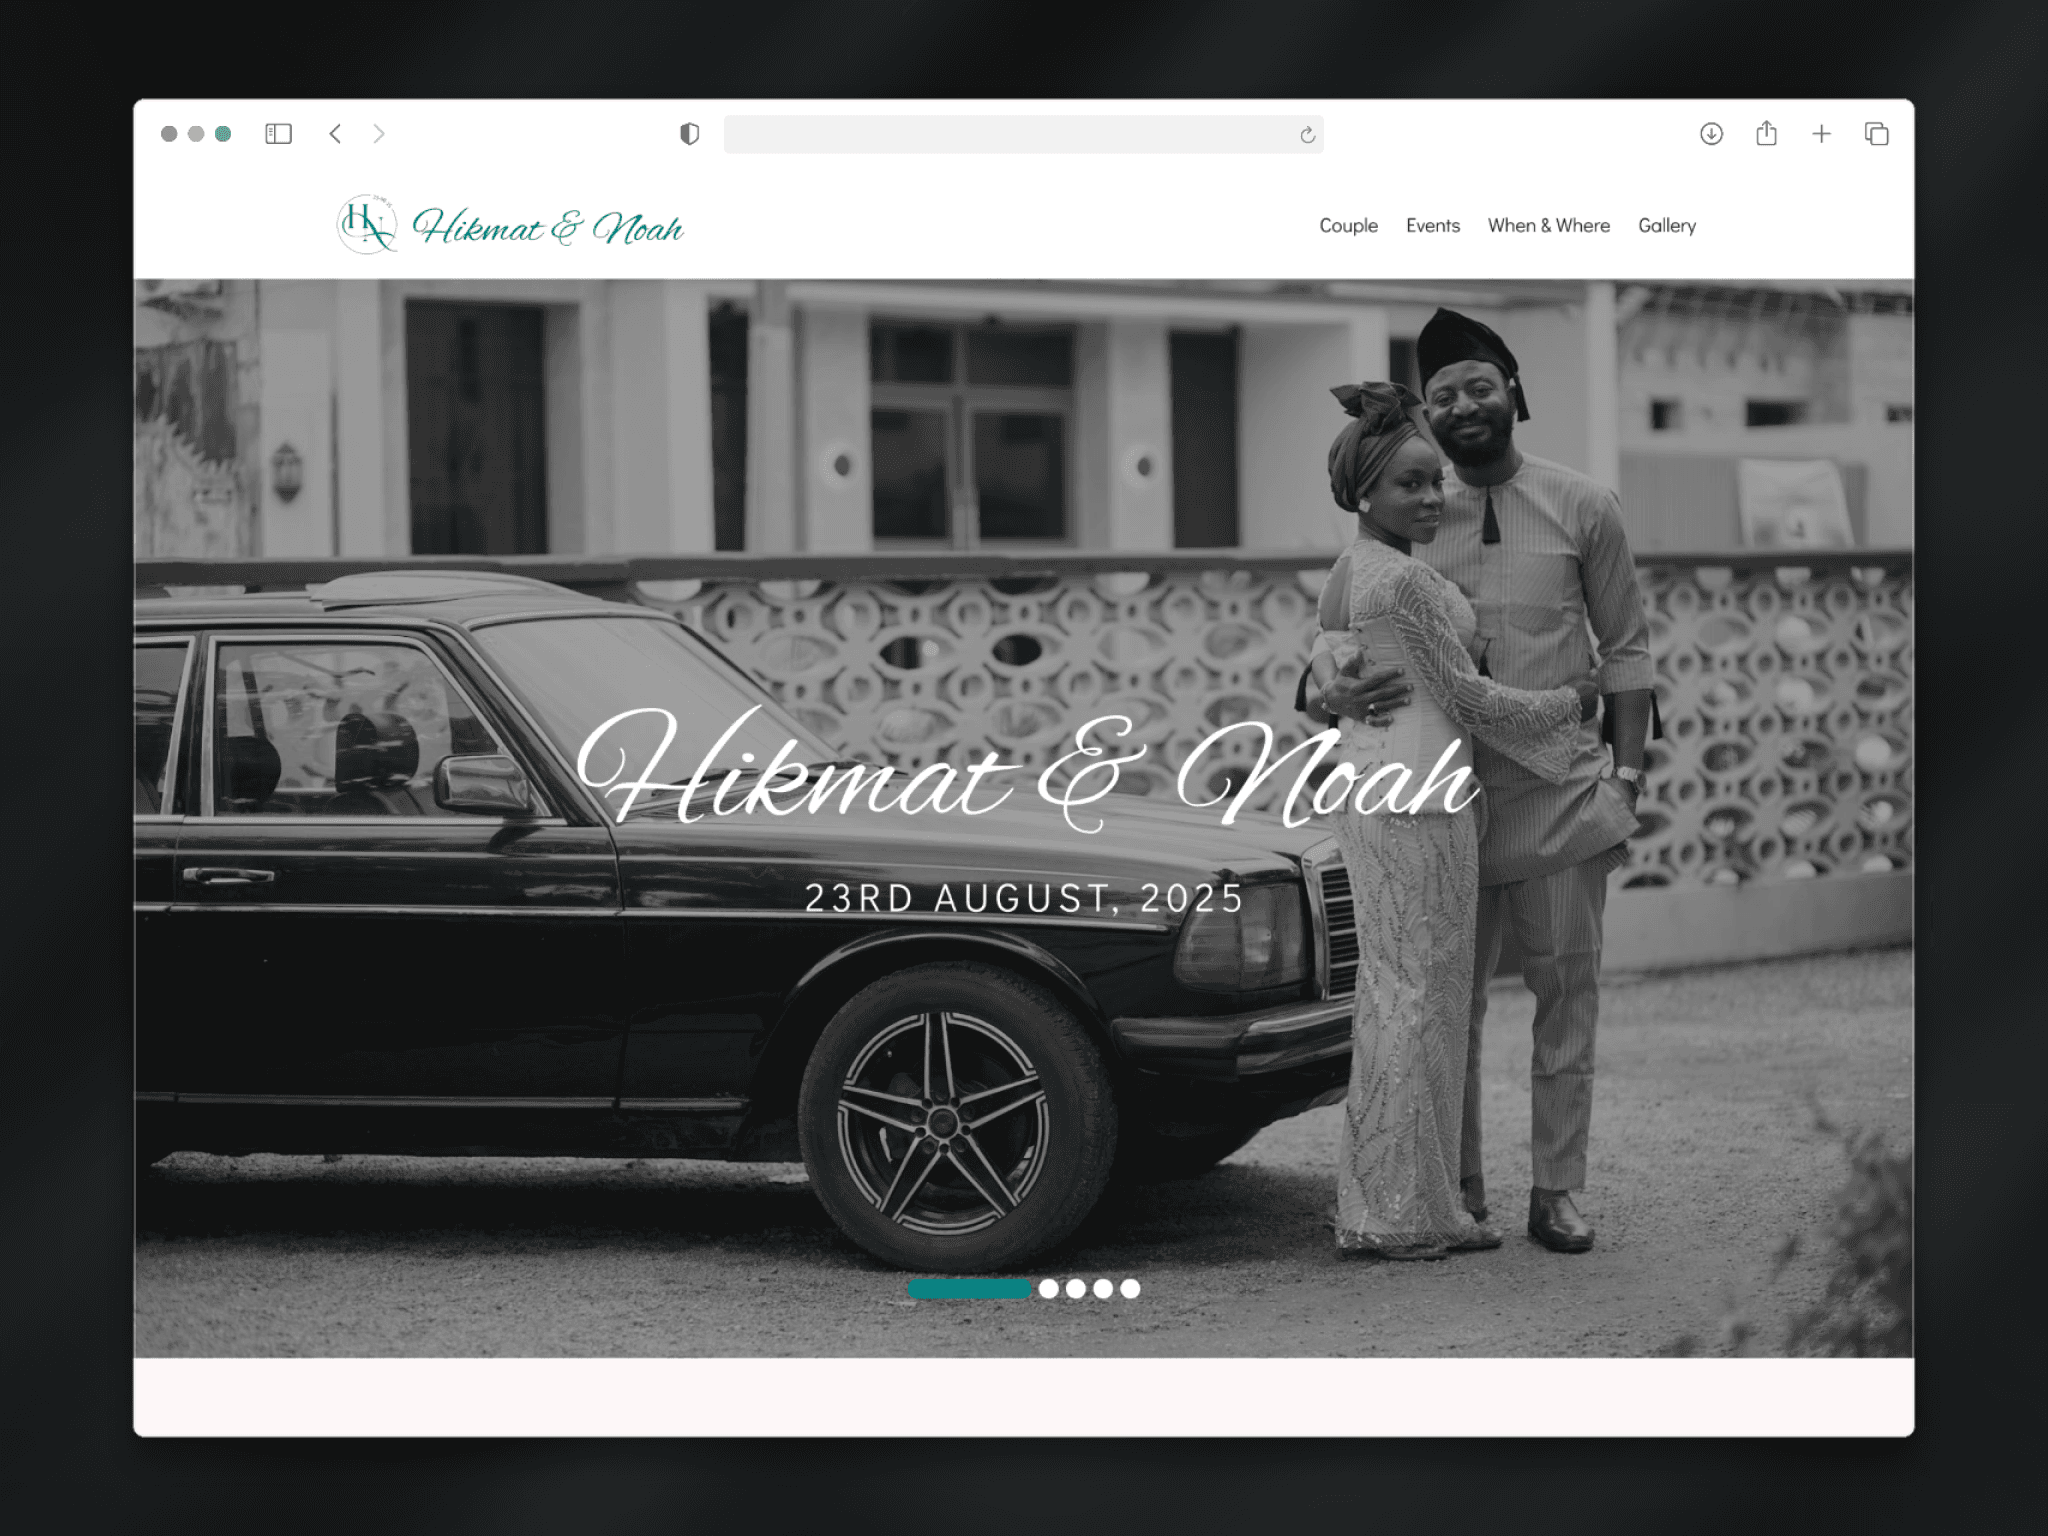Open the share sheet icon
2048x1536 pixels.
[1766, 133]
